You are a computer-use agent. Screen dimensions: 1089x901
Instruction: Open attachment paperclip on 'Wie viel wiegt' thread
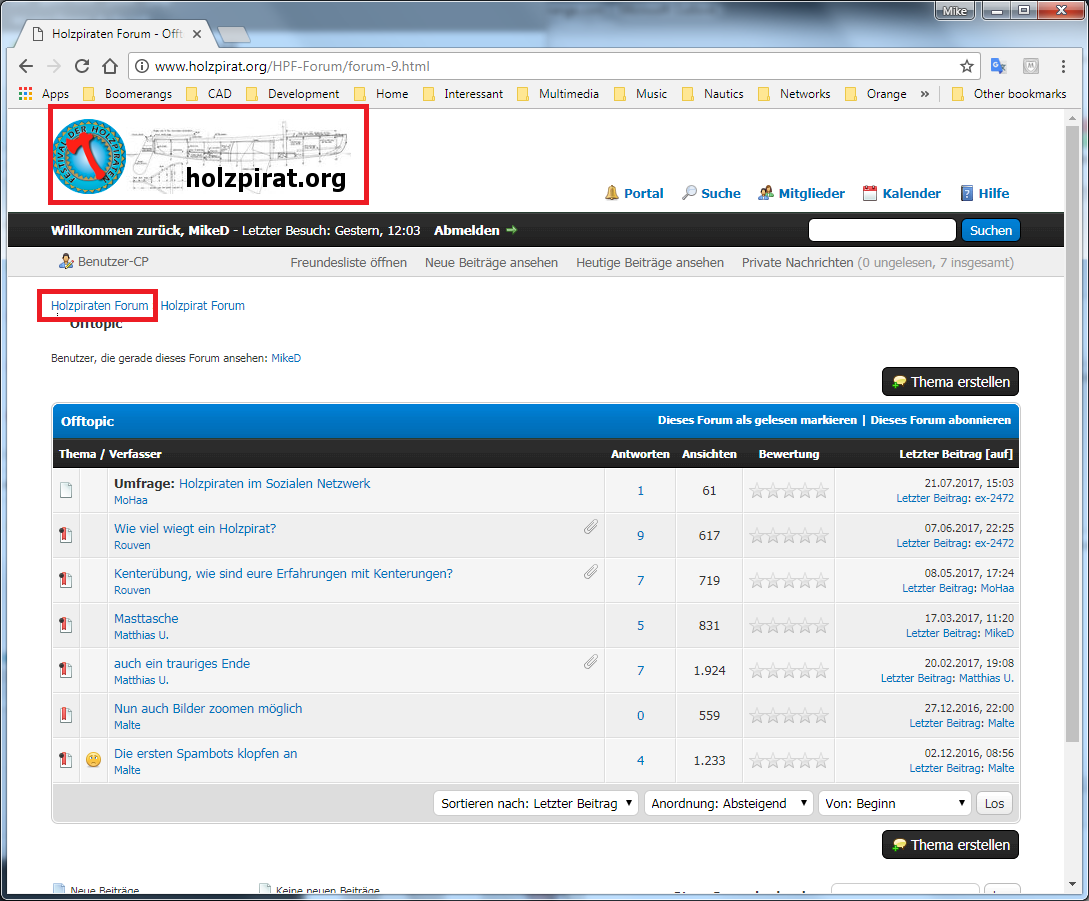[x=591, y=526]
